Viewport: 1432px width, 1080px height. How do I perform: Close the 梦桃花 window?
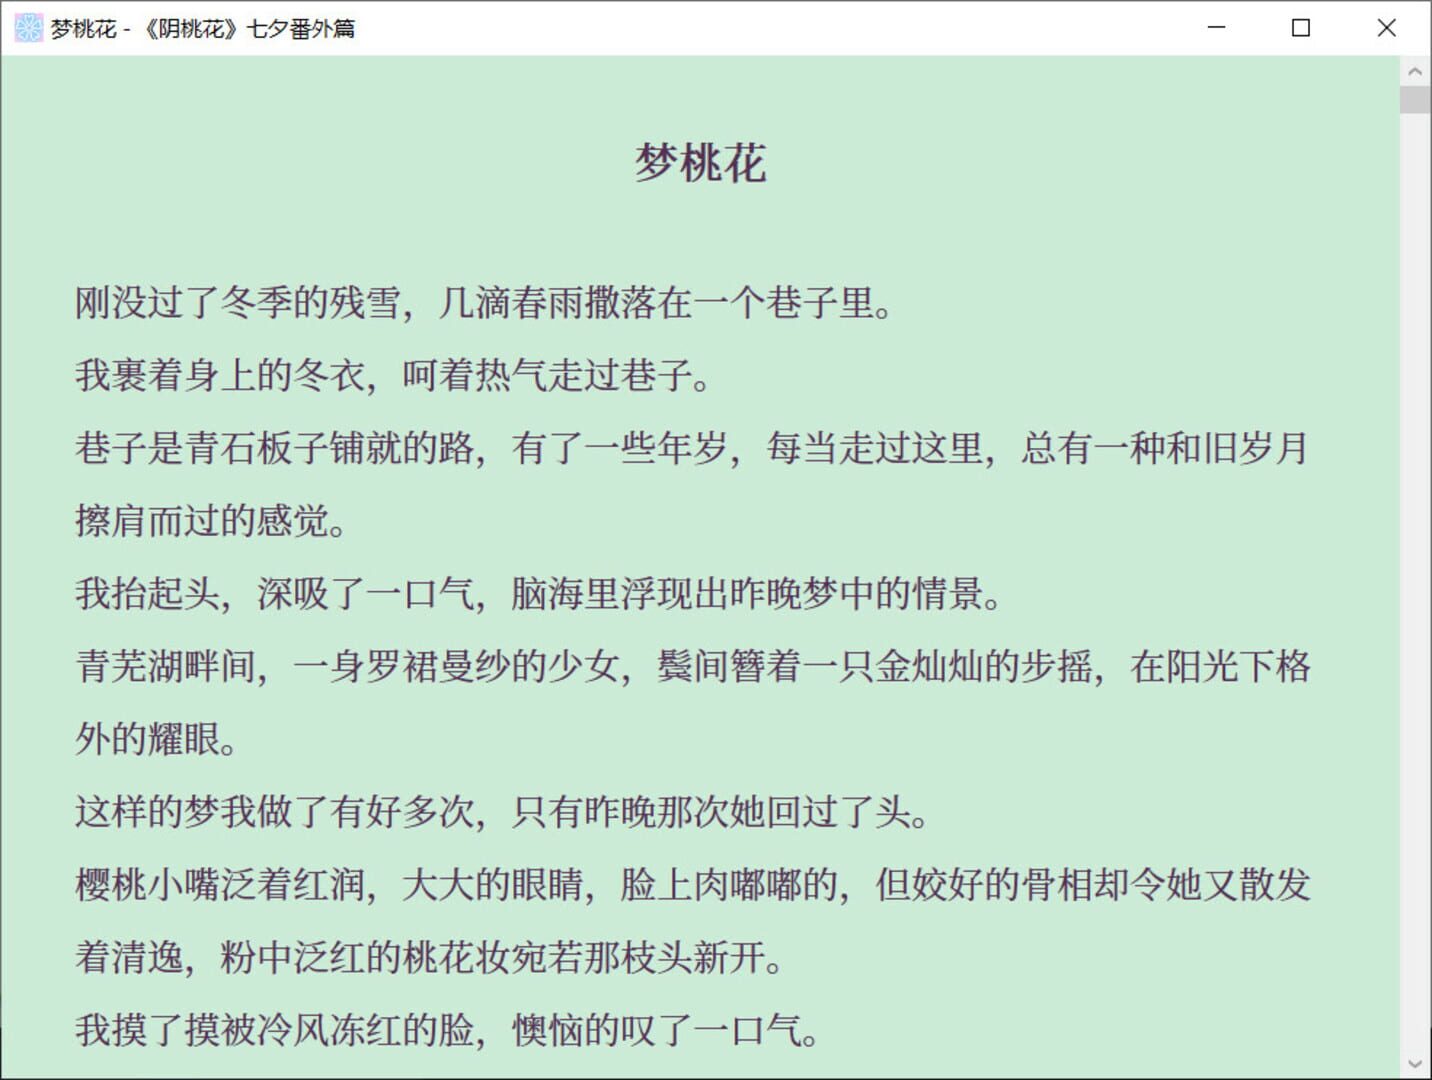click(1386, 28)
